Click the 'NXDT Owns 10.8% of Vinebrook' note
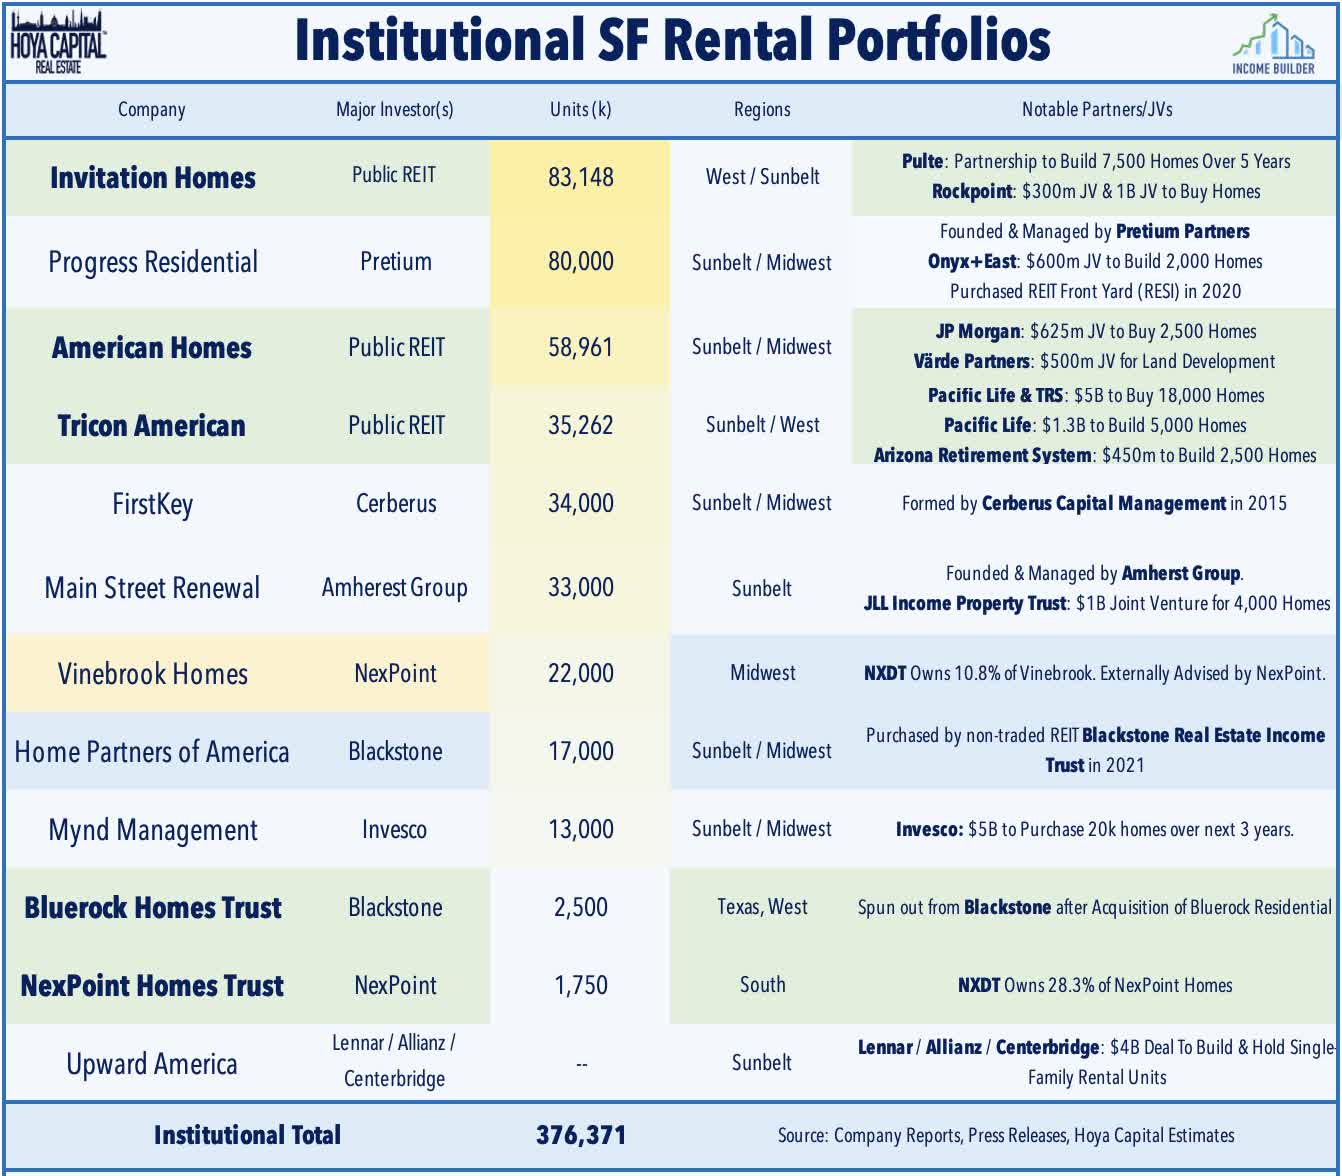 pos(1095,673)
